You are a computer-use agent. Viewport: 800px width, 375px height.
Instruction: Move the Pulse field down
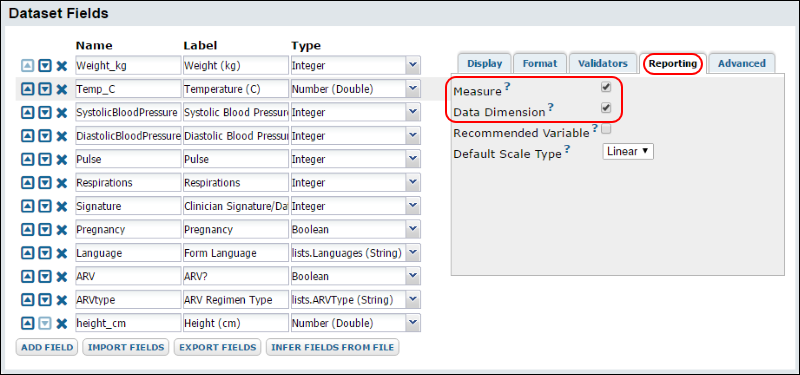pyautogui.click(x=45, y=159)
